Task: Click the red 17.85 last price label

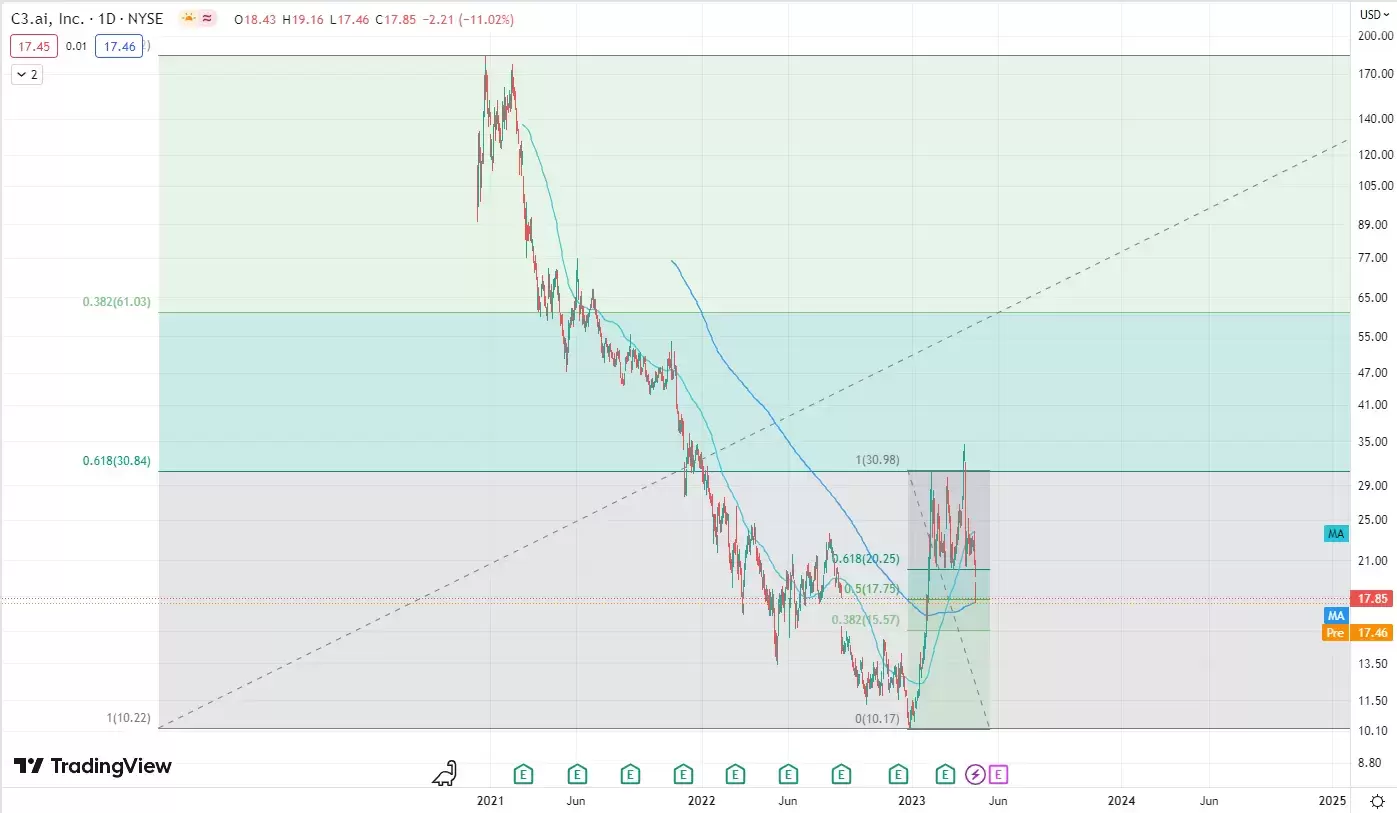Action: point(1372,598)
